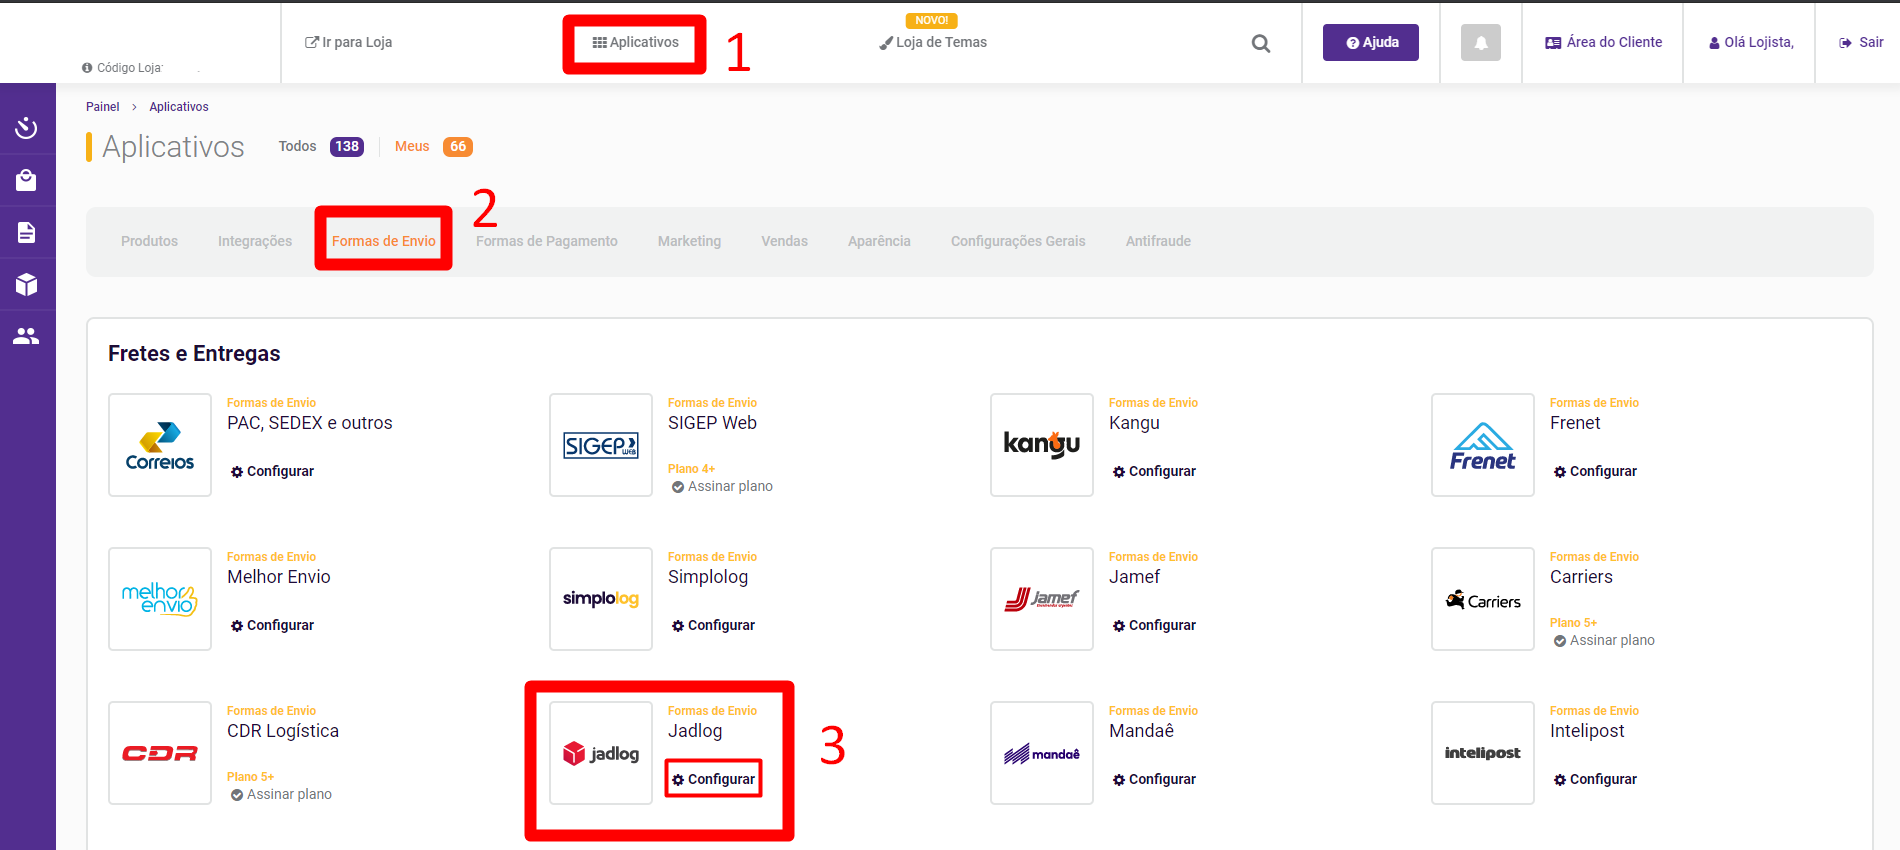This screenshot has width=1900, height=850.
Task: Configure the Frenet app
Action: tap(1595, 471)
